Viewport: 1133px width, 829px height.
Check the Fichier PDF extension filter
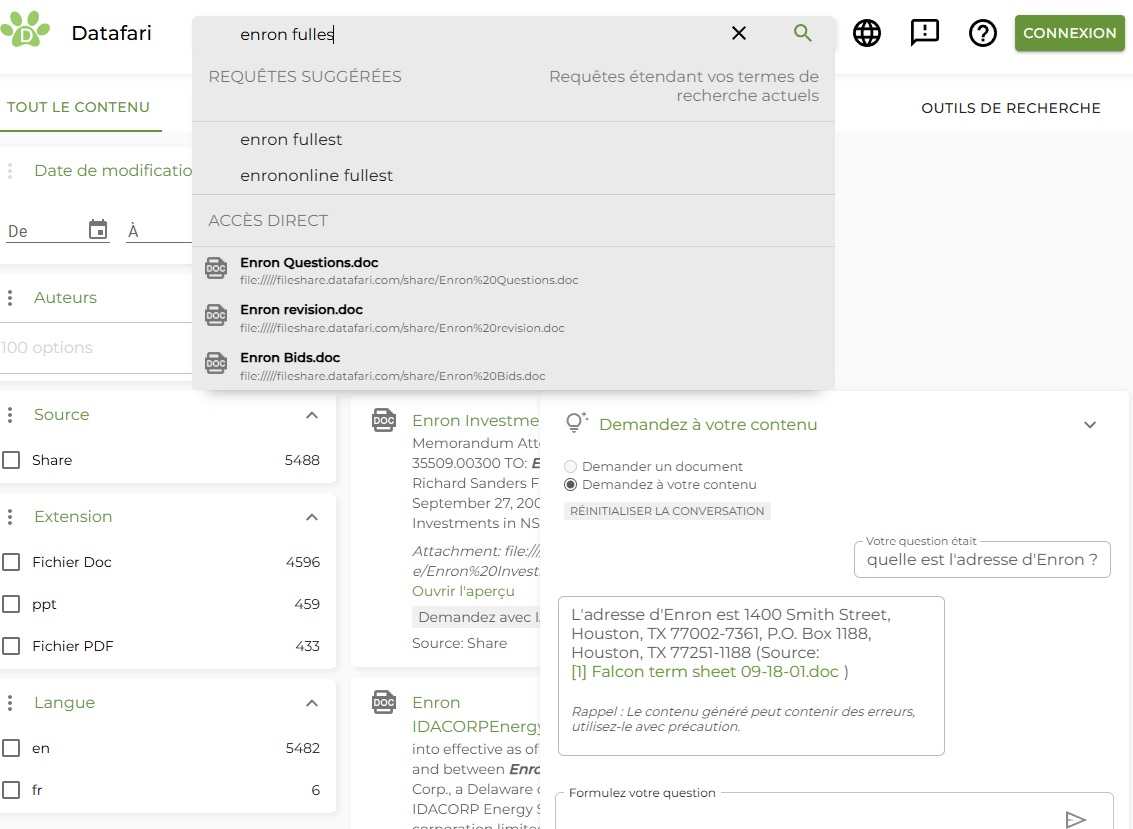[x=11, y=646]
